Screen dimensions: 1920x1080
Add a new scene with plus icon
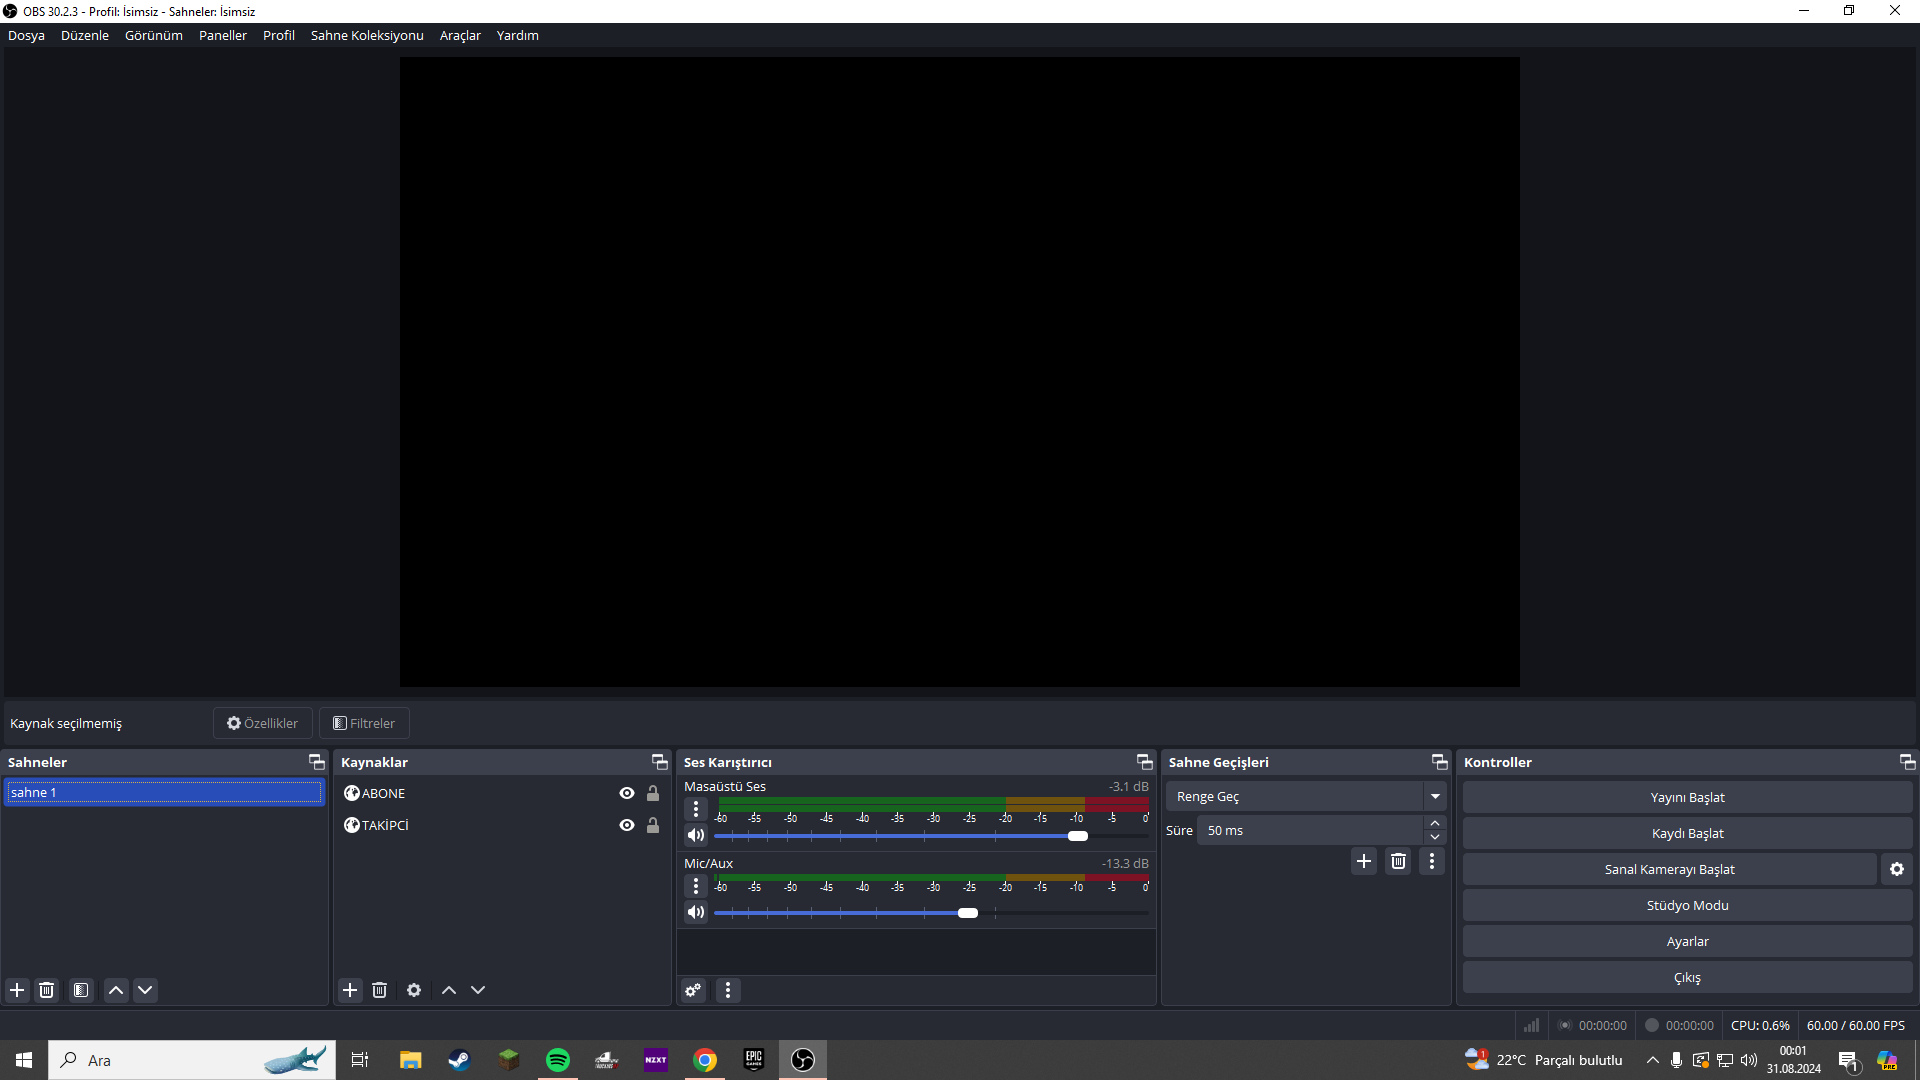click(x=17, y=990)
